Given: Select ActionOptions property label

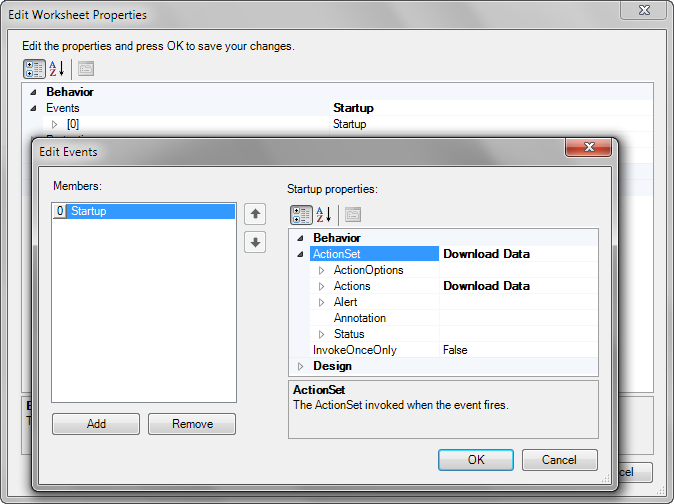Looking at the screenshot, I should [x=368, y=270].
